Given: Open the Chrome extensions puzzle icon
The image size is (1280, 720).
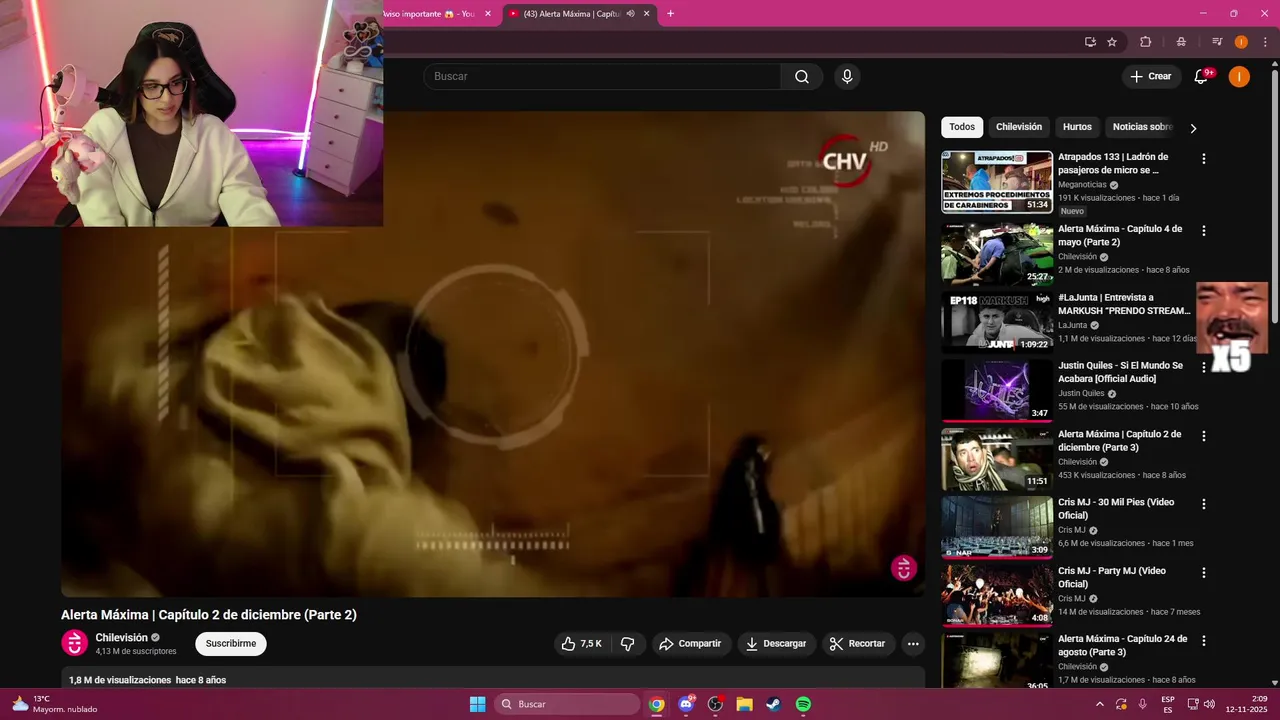Looking at the screenshot, I should [x=1146, y=42].
